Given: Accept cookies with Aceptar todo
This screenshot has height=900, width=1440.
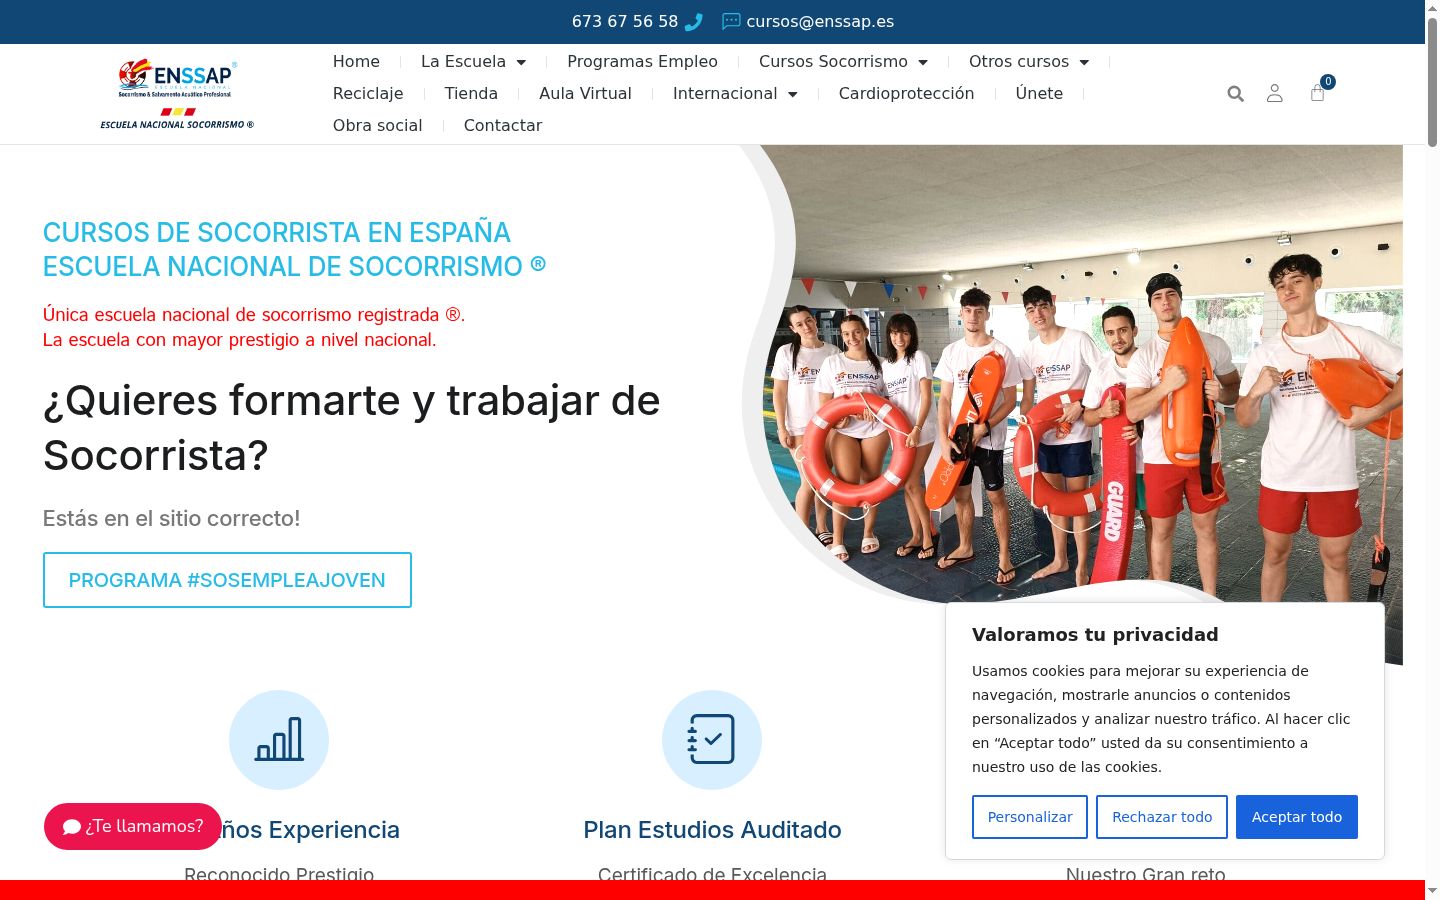Looking at the screenshot, I should [1297, 817].
